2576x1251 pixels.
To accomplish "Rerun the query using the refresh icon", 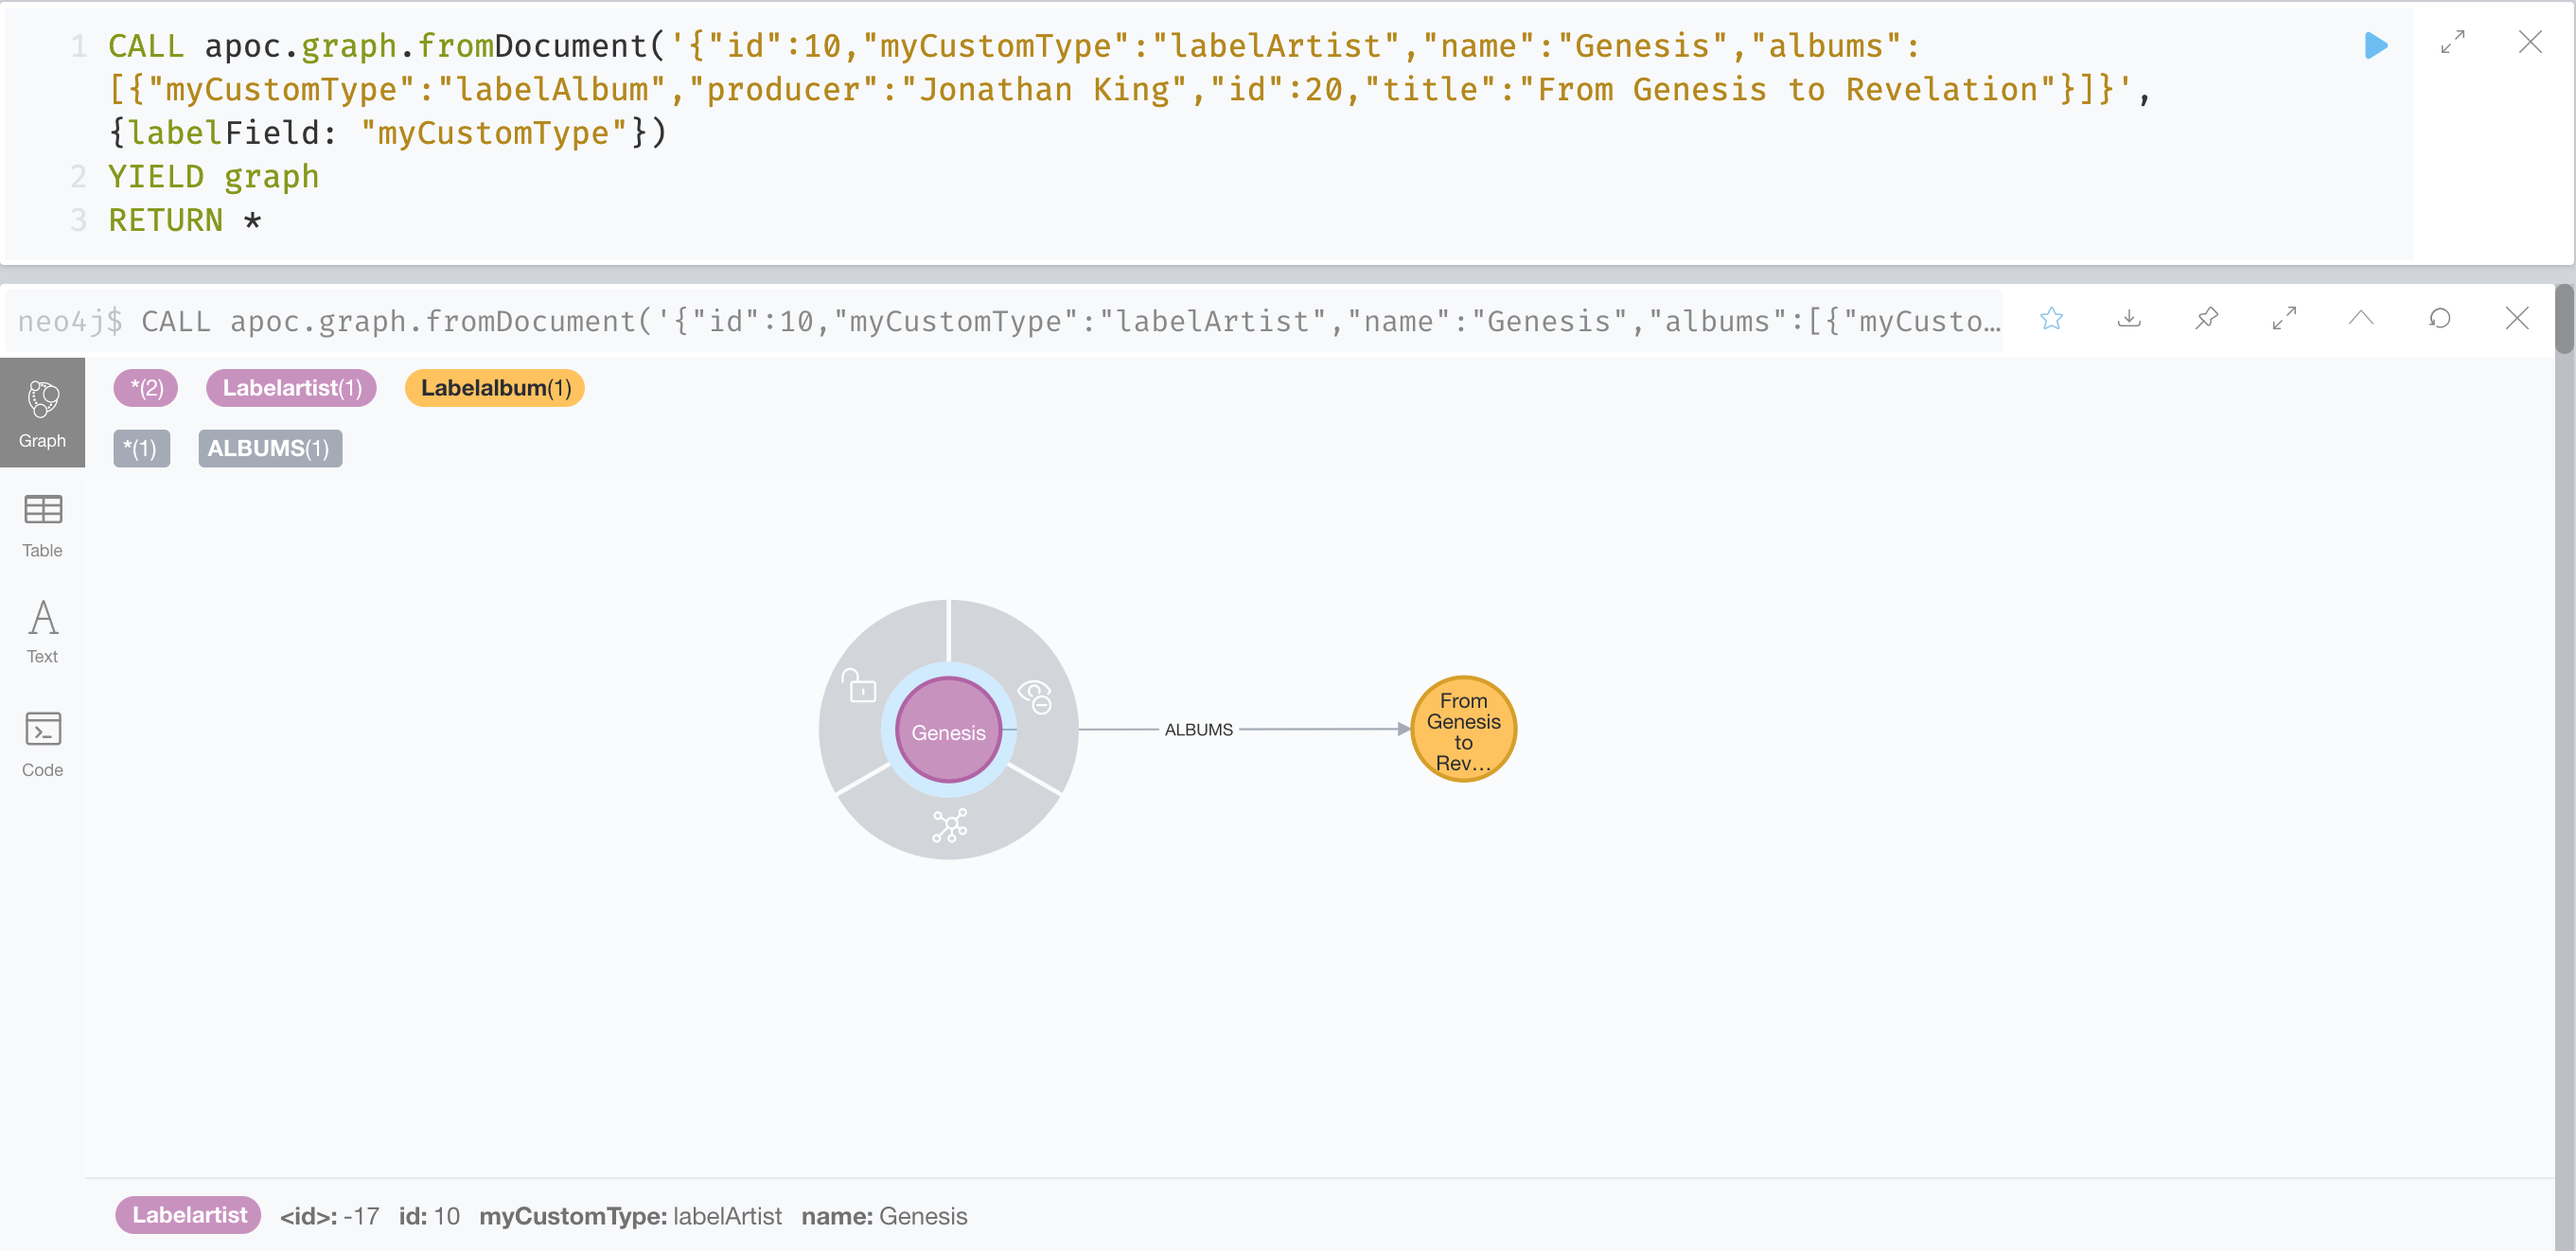I will (2440, 319).
